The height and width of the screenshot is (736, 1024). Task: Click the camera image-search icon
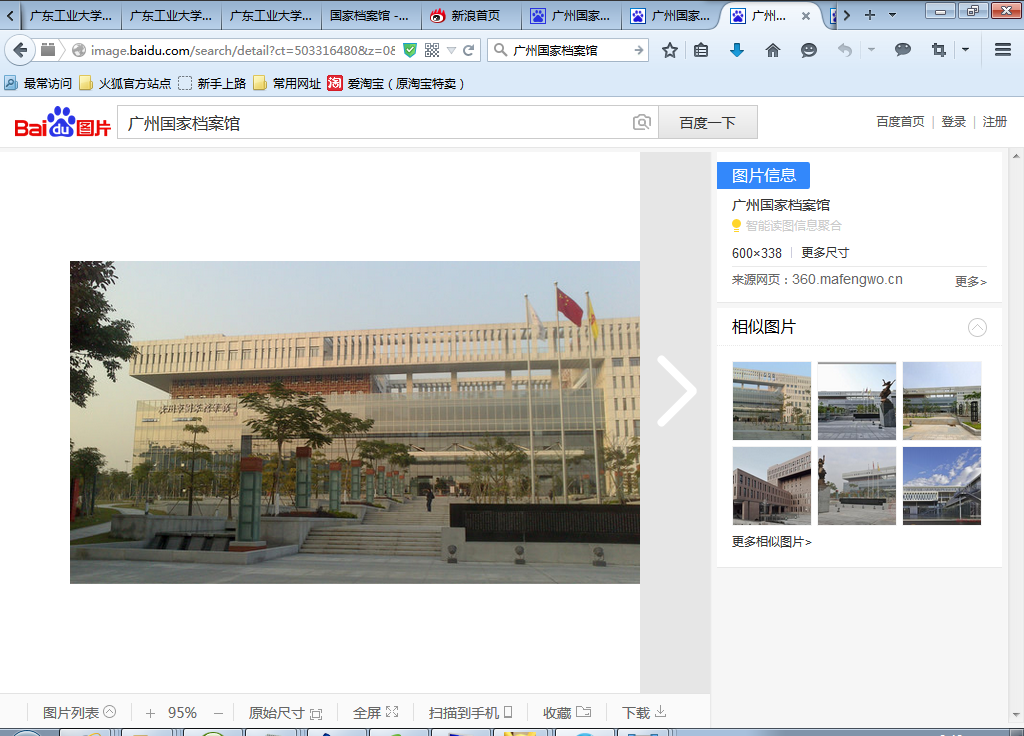(641, 122)
